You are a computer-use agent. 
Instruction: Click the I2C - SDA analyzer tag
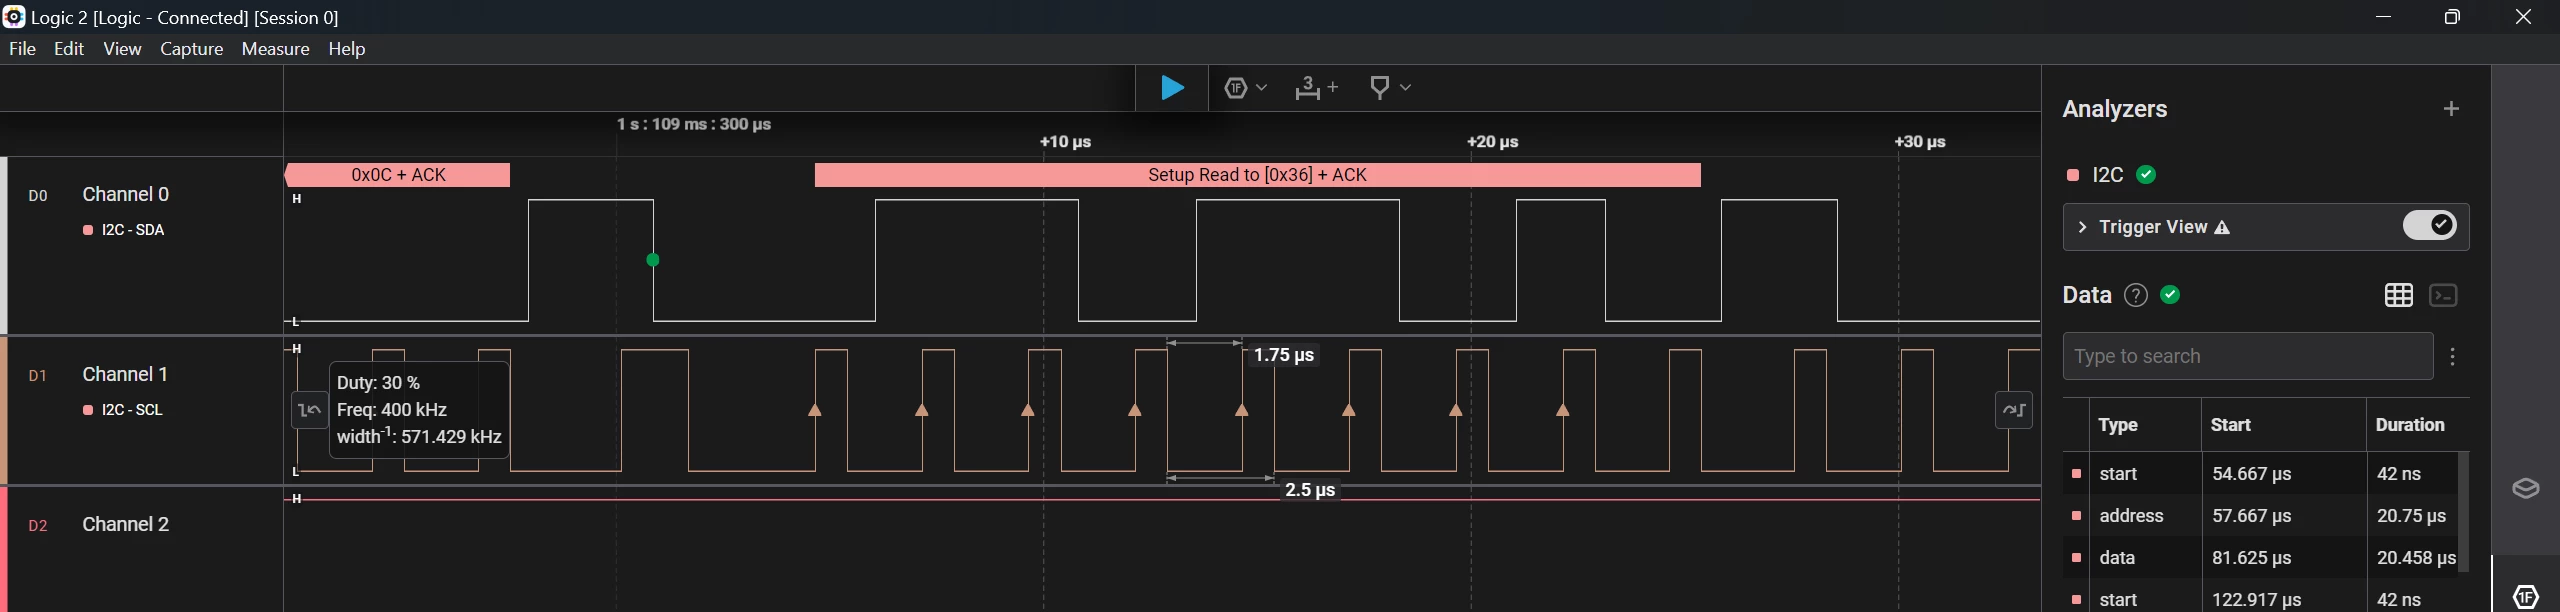click(132, 230)
